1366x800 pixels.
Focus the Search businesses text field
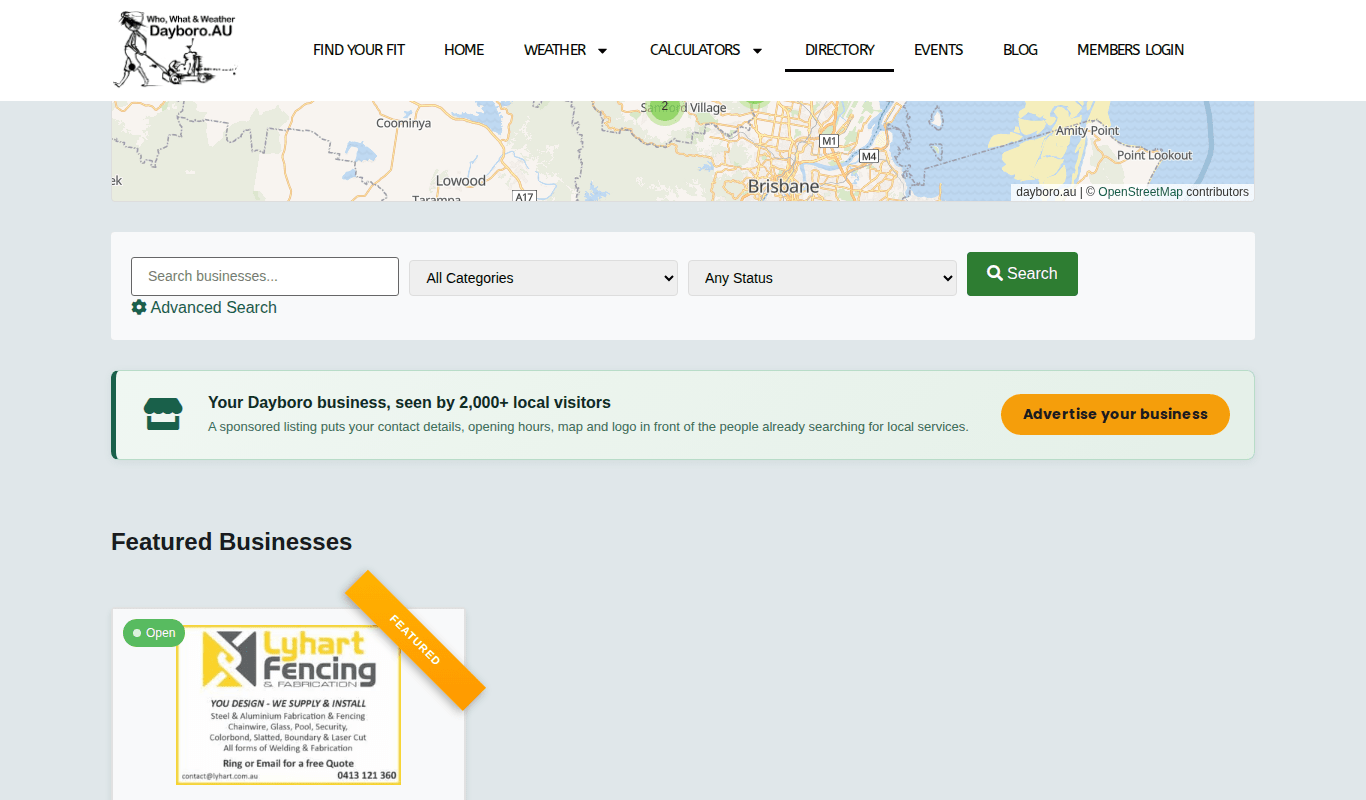[x=265, y=276]
